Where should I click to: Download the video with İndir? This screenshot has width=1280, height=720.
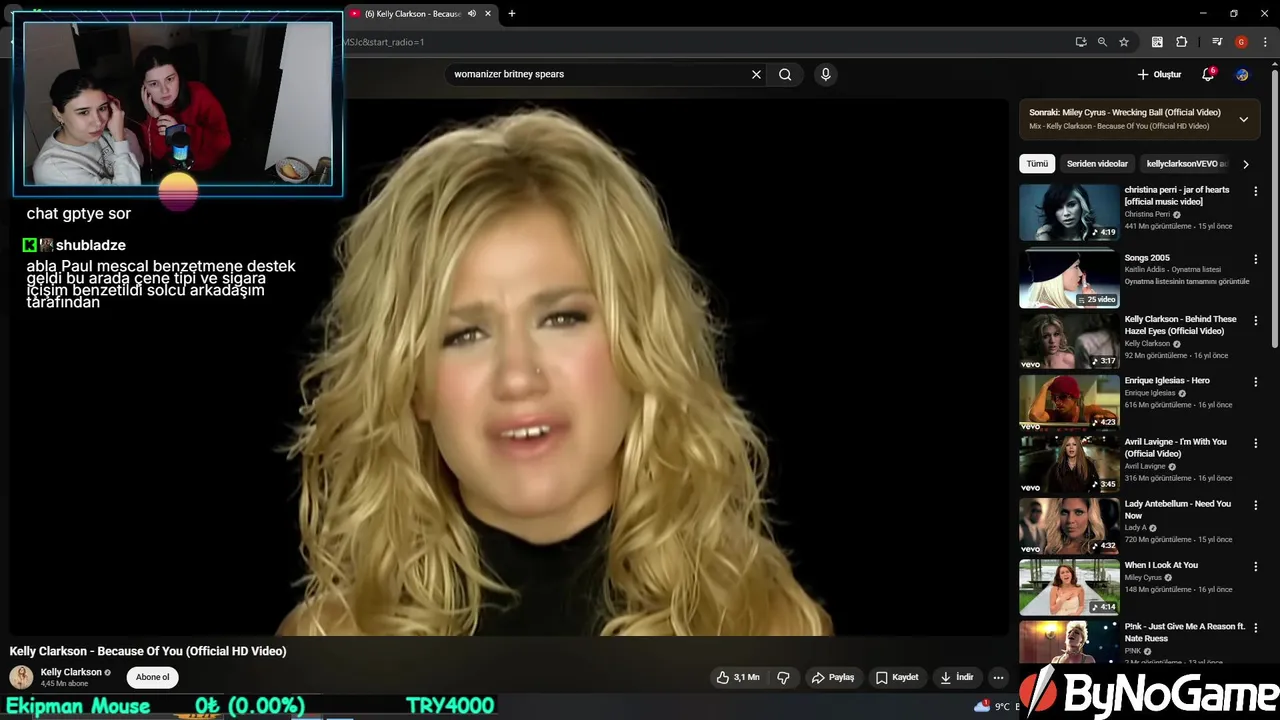956,677
